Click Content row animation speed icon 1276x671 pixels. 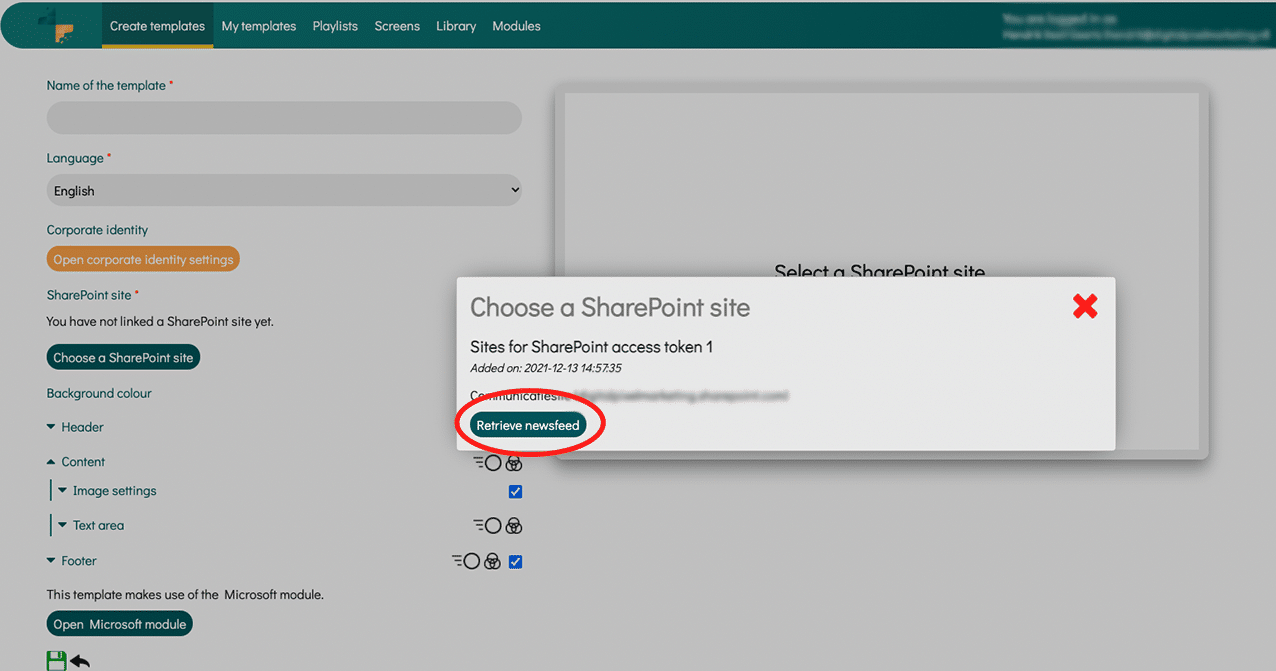(487, 463)
